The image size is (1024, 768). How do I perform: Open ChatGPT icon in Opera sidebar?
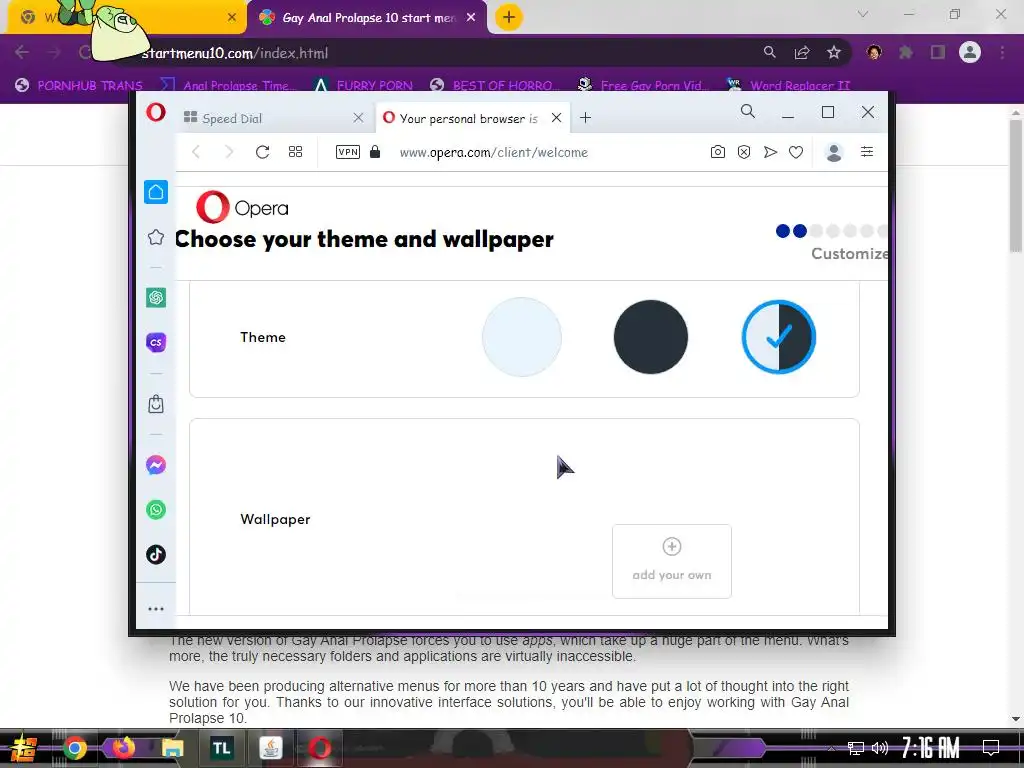tap(155, 298)
